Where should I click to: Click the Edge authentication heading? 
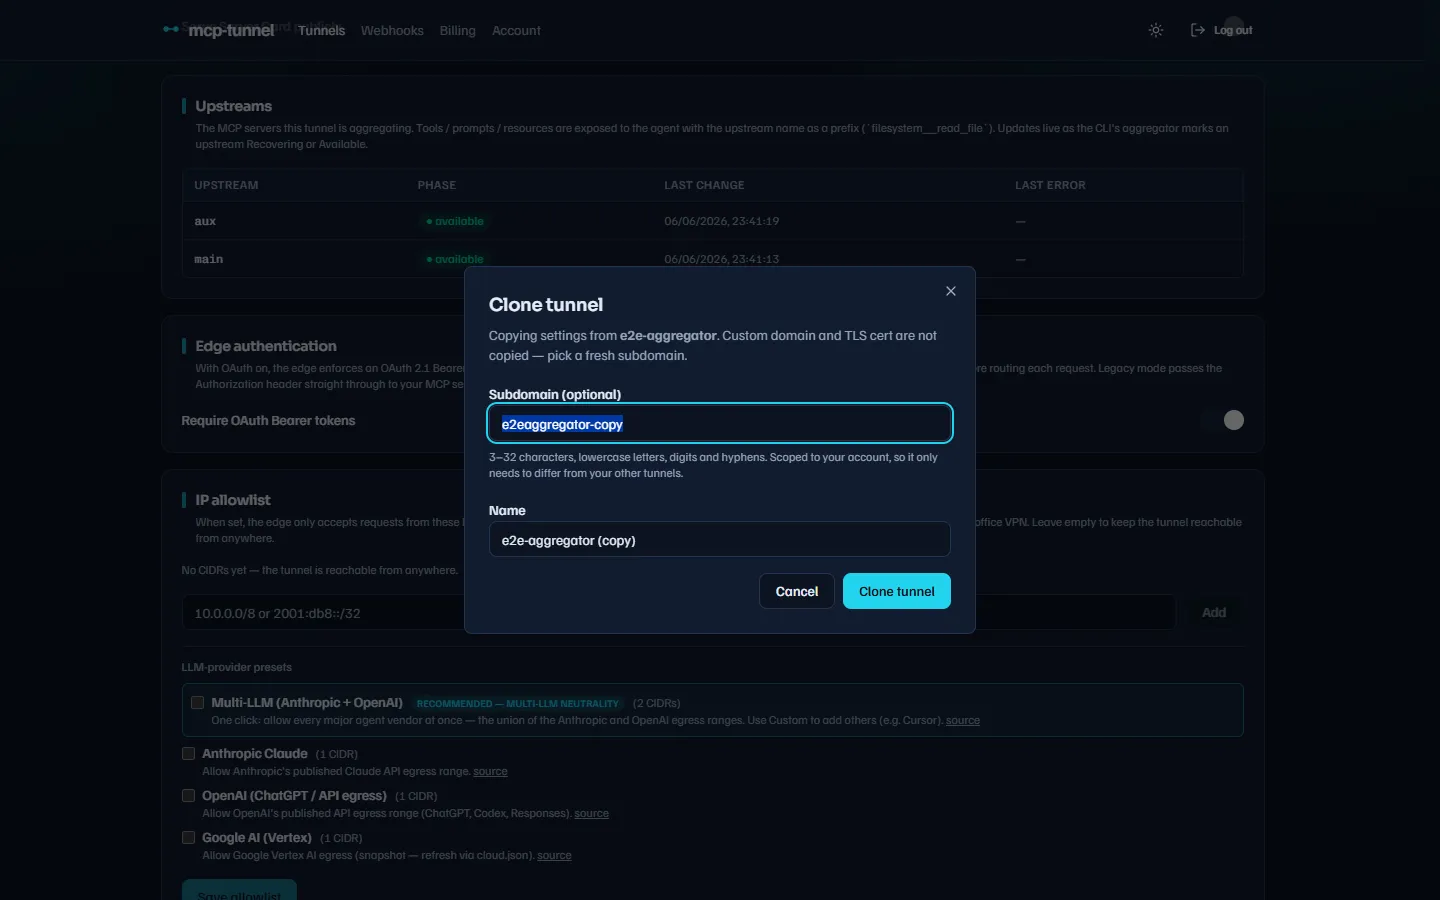tap(266, 346)
